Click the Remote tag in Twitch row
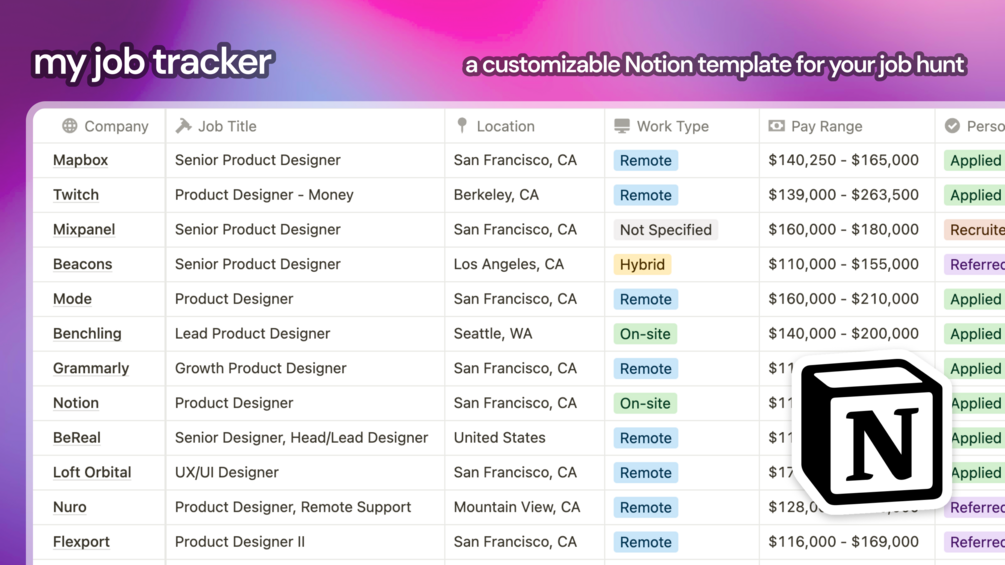 pos(645,195)
